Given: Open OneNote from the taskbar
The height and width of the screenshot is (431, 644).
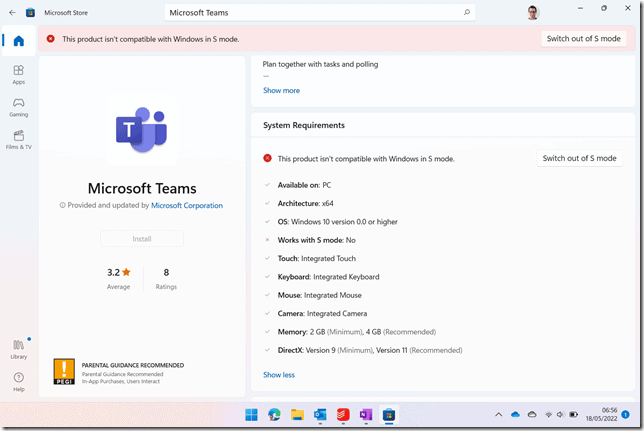Looking at the screenshot, I should click(366, 415).
